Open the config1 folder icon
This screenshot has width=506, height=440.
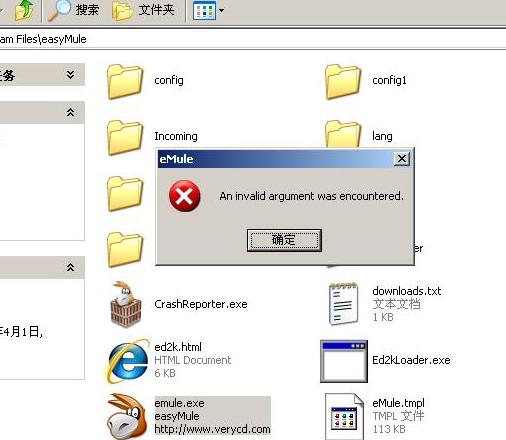[x=343, y=82]
